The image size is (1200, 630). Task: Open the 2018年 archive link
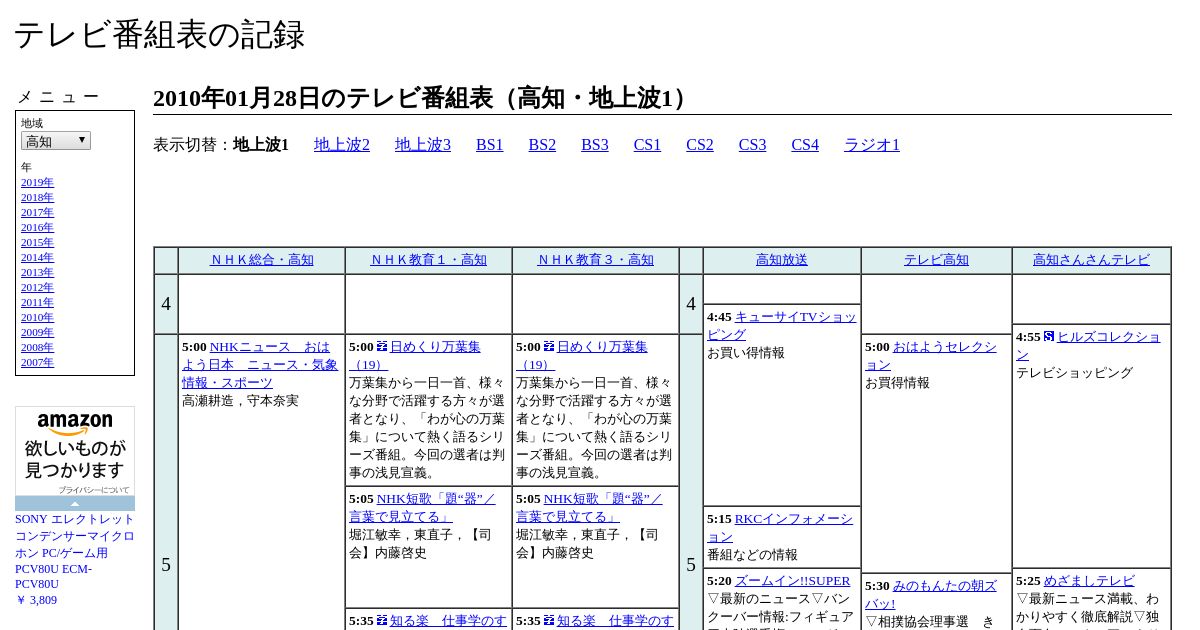pyautogui.click(x=37, y=197)
